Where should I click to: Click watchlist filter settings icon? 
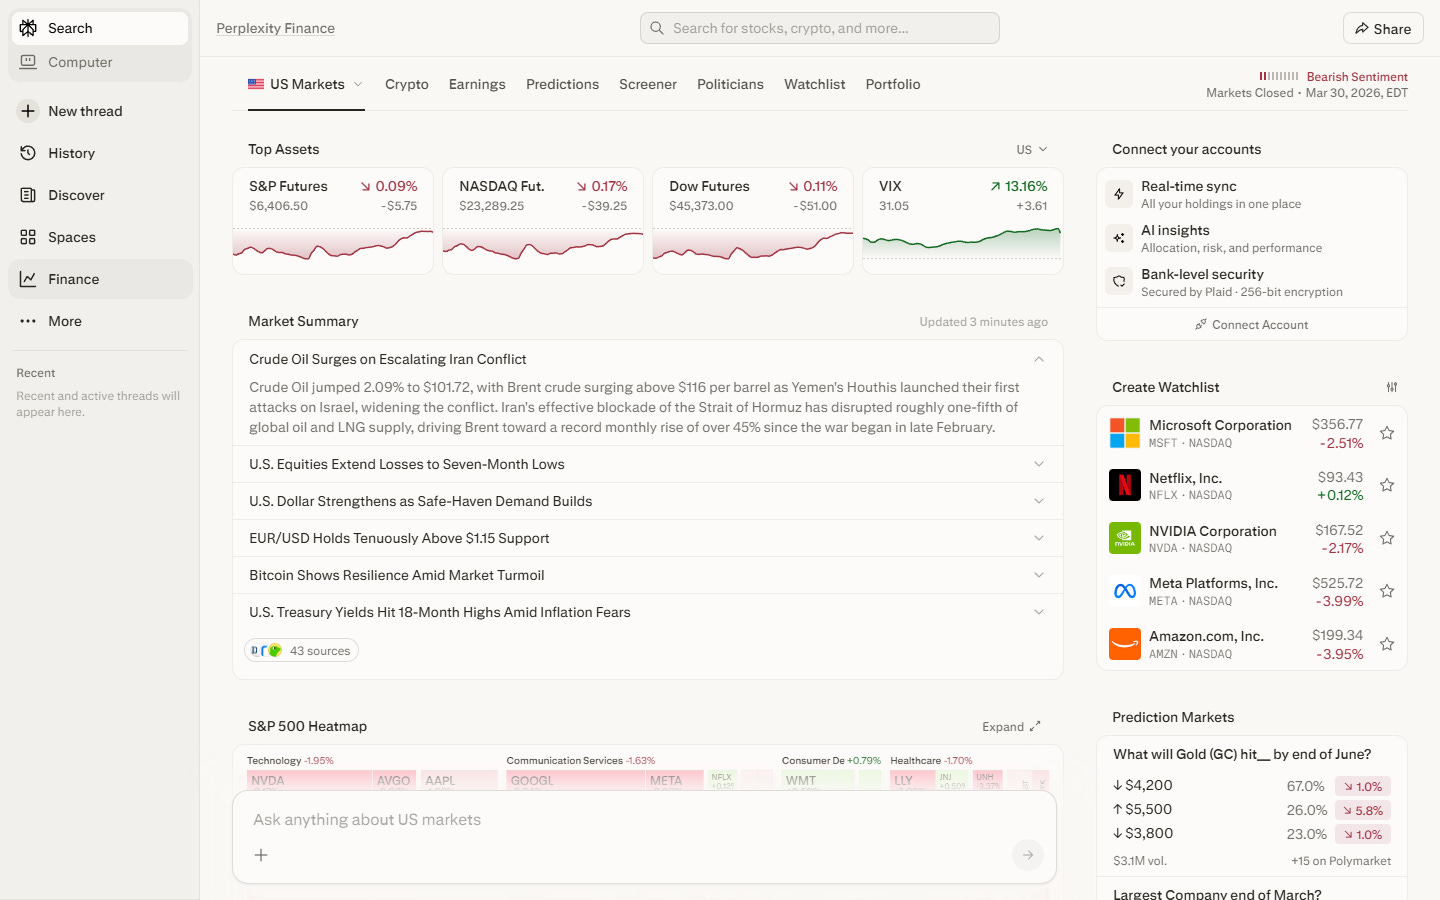coord(1392,387)
